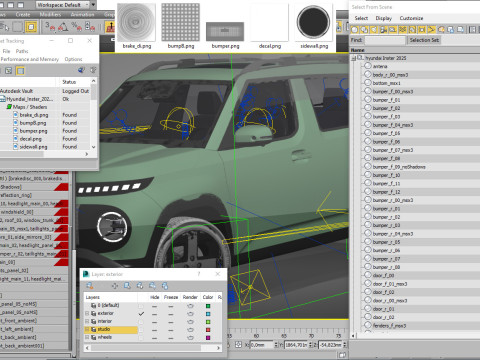Click the sidewall.png texture thumbnail
The width and height of the screenshot is (480, 360).
tap(314, 22)
